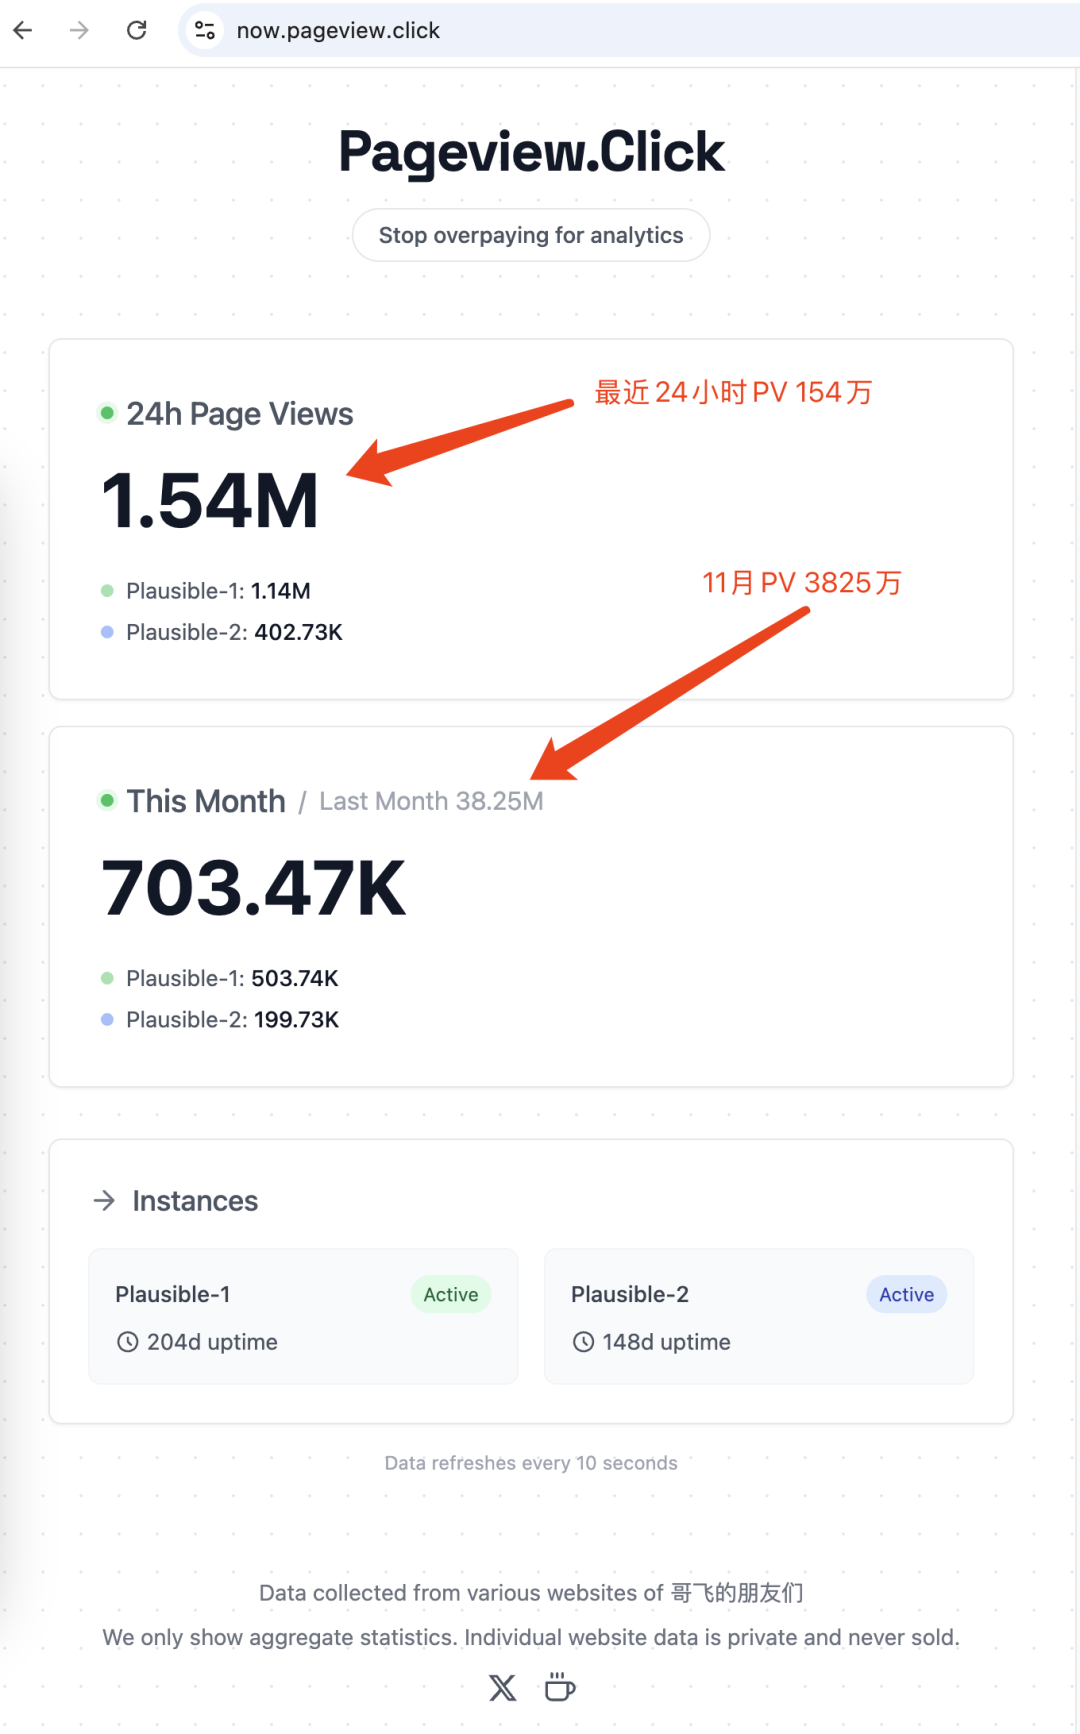Click the Last Month 38.25M text
This screenshot has height=1734, width=1080.
(431, 801)
